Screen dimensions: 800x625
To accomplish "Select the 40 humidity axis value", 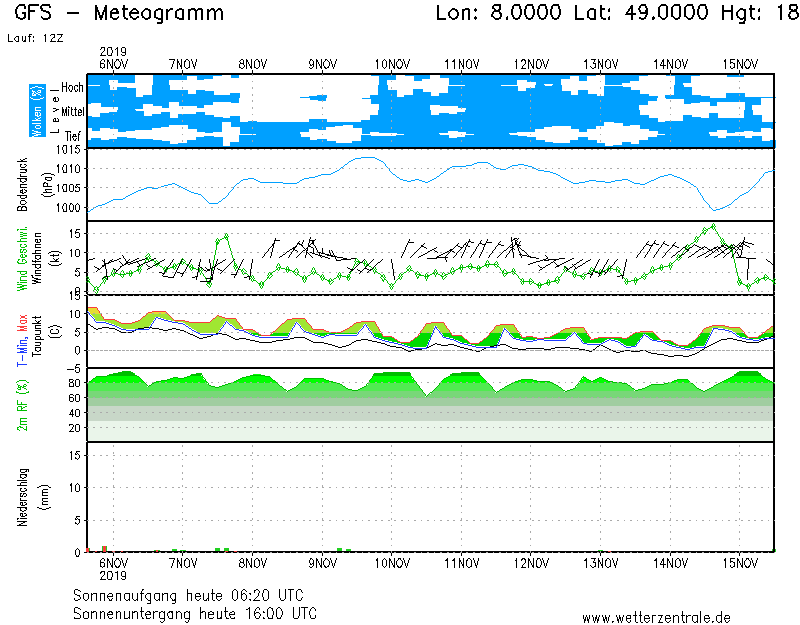I will [74, 413].
